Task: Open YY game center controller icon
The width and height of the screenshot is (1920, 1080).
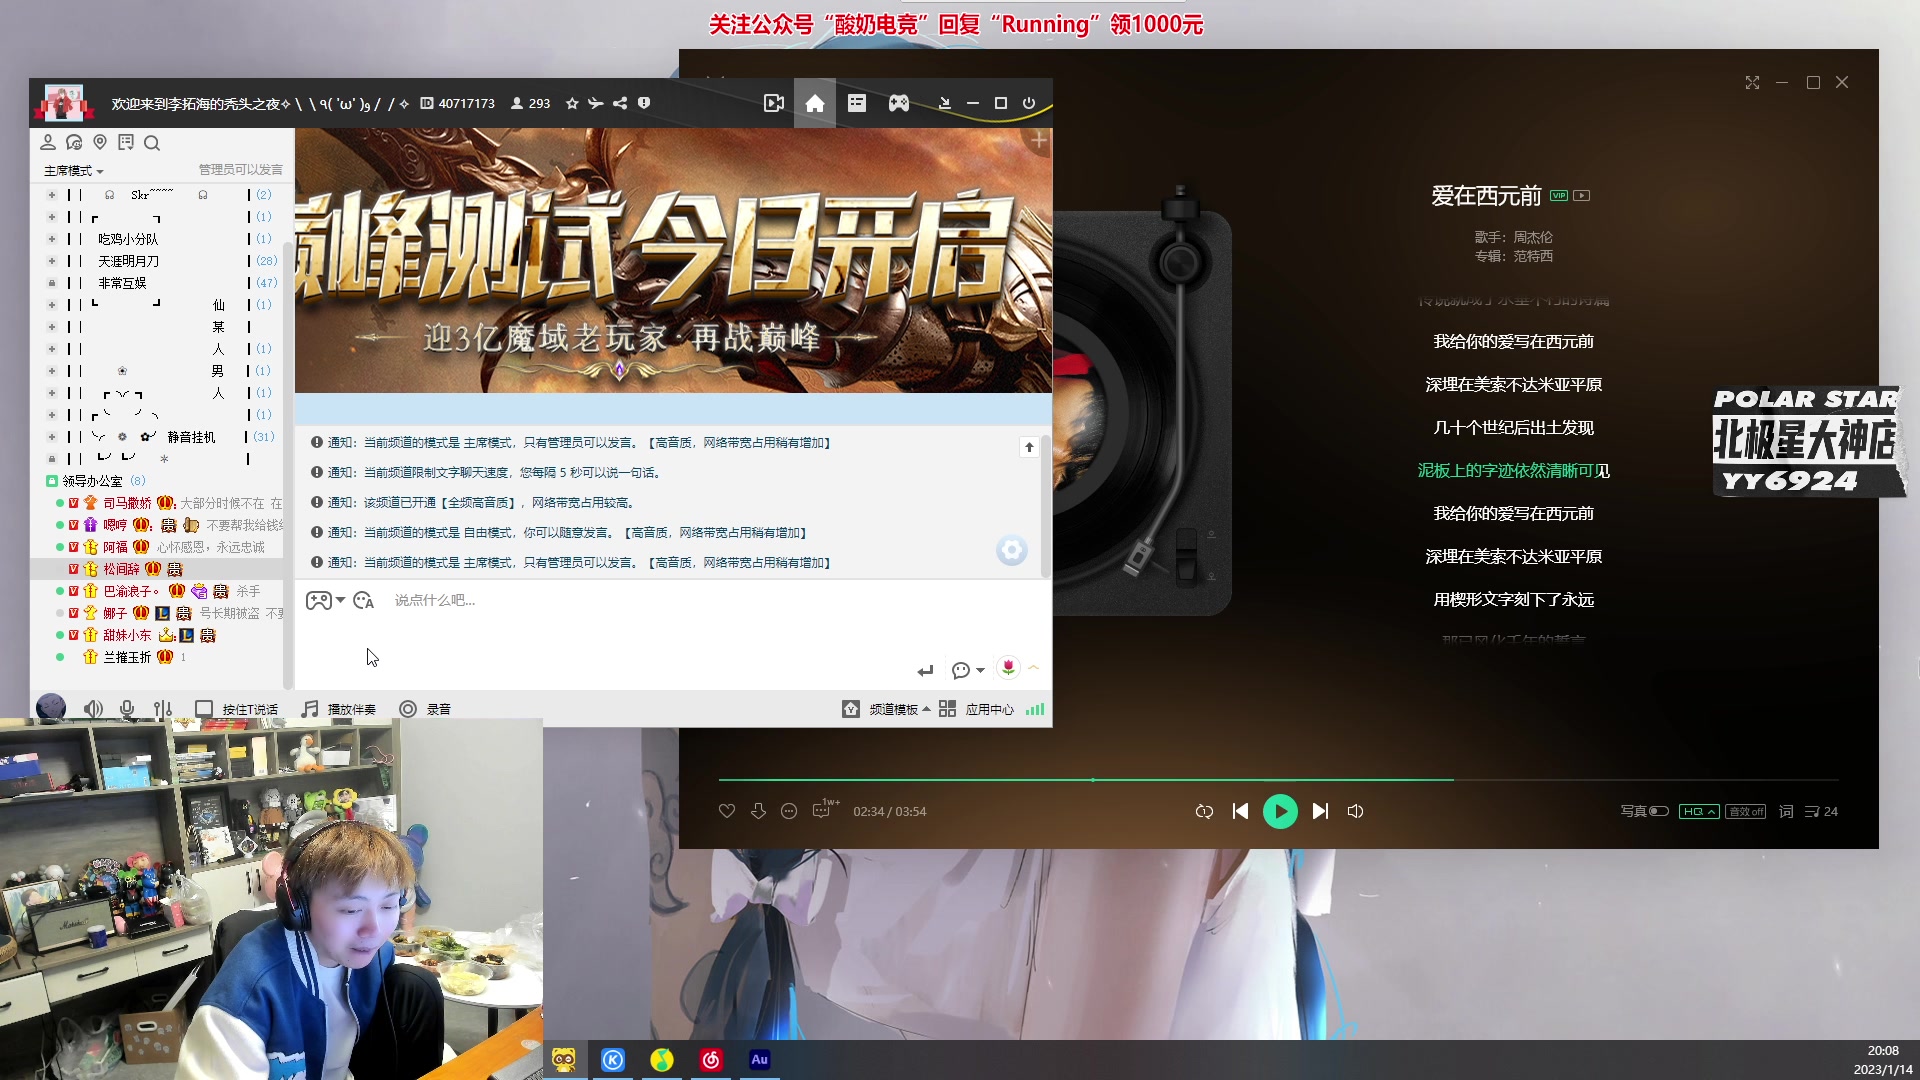Action: 899,103
